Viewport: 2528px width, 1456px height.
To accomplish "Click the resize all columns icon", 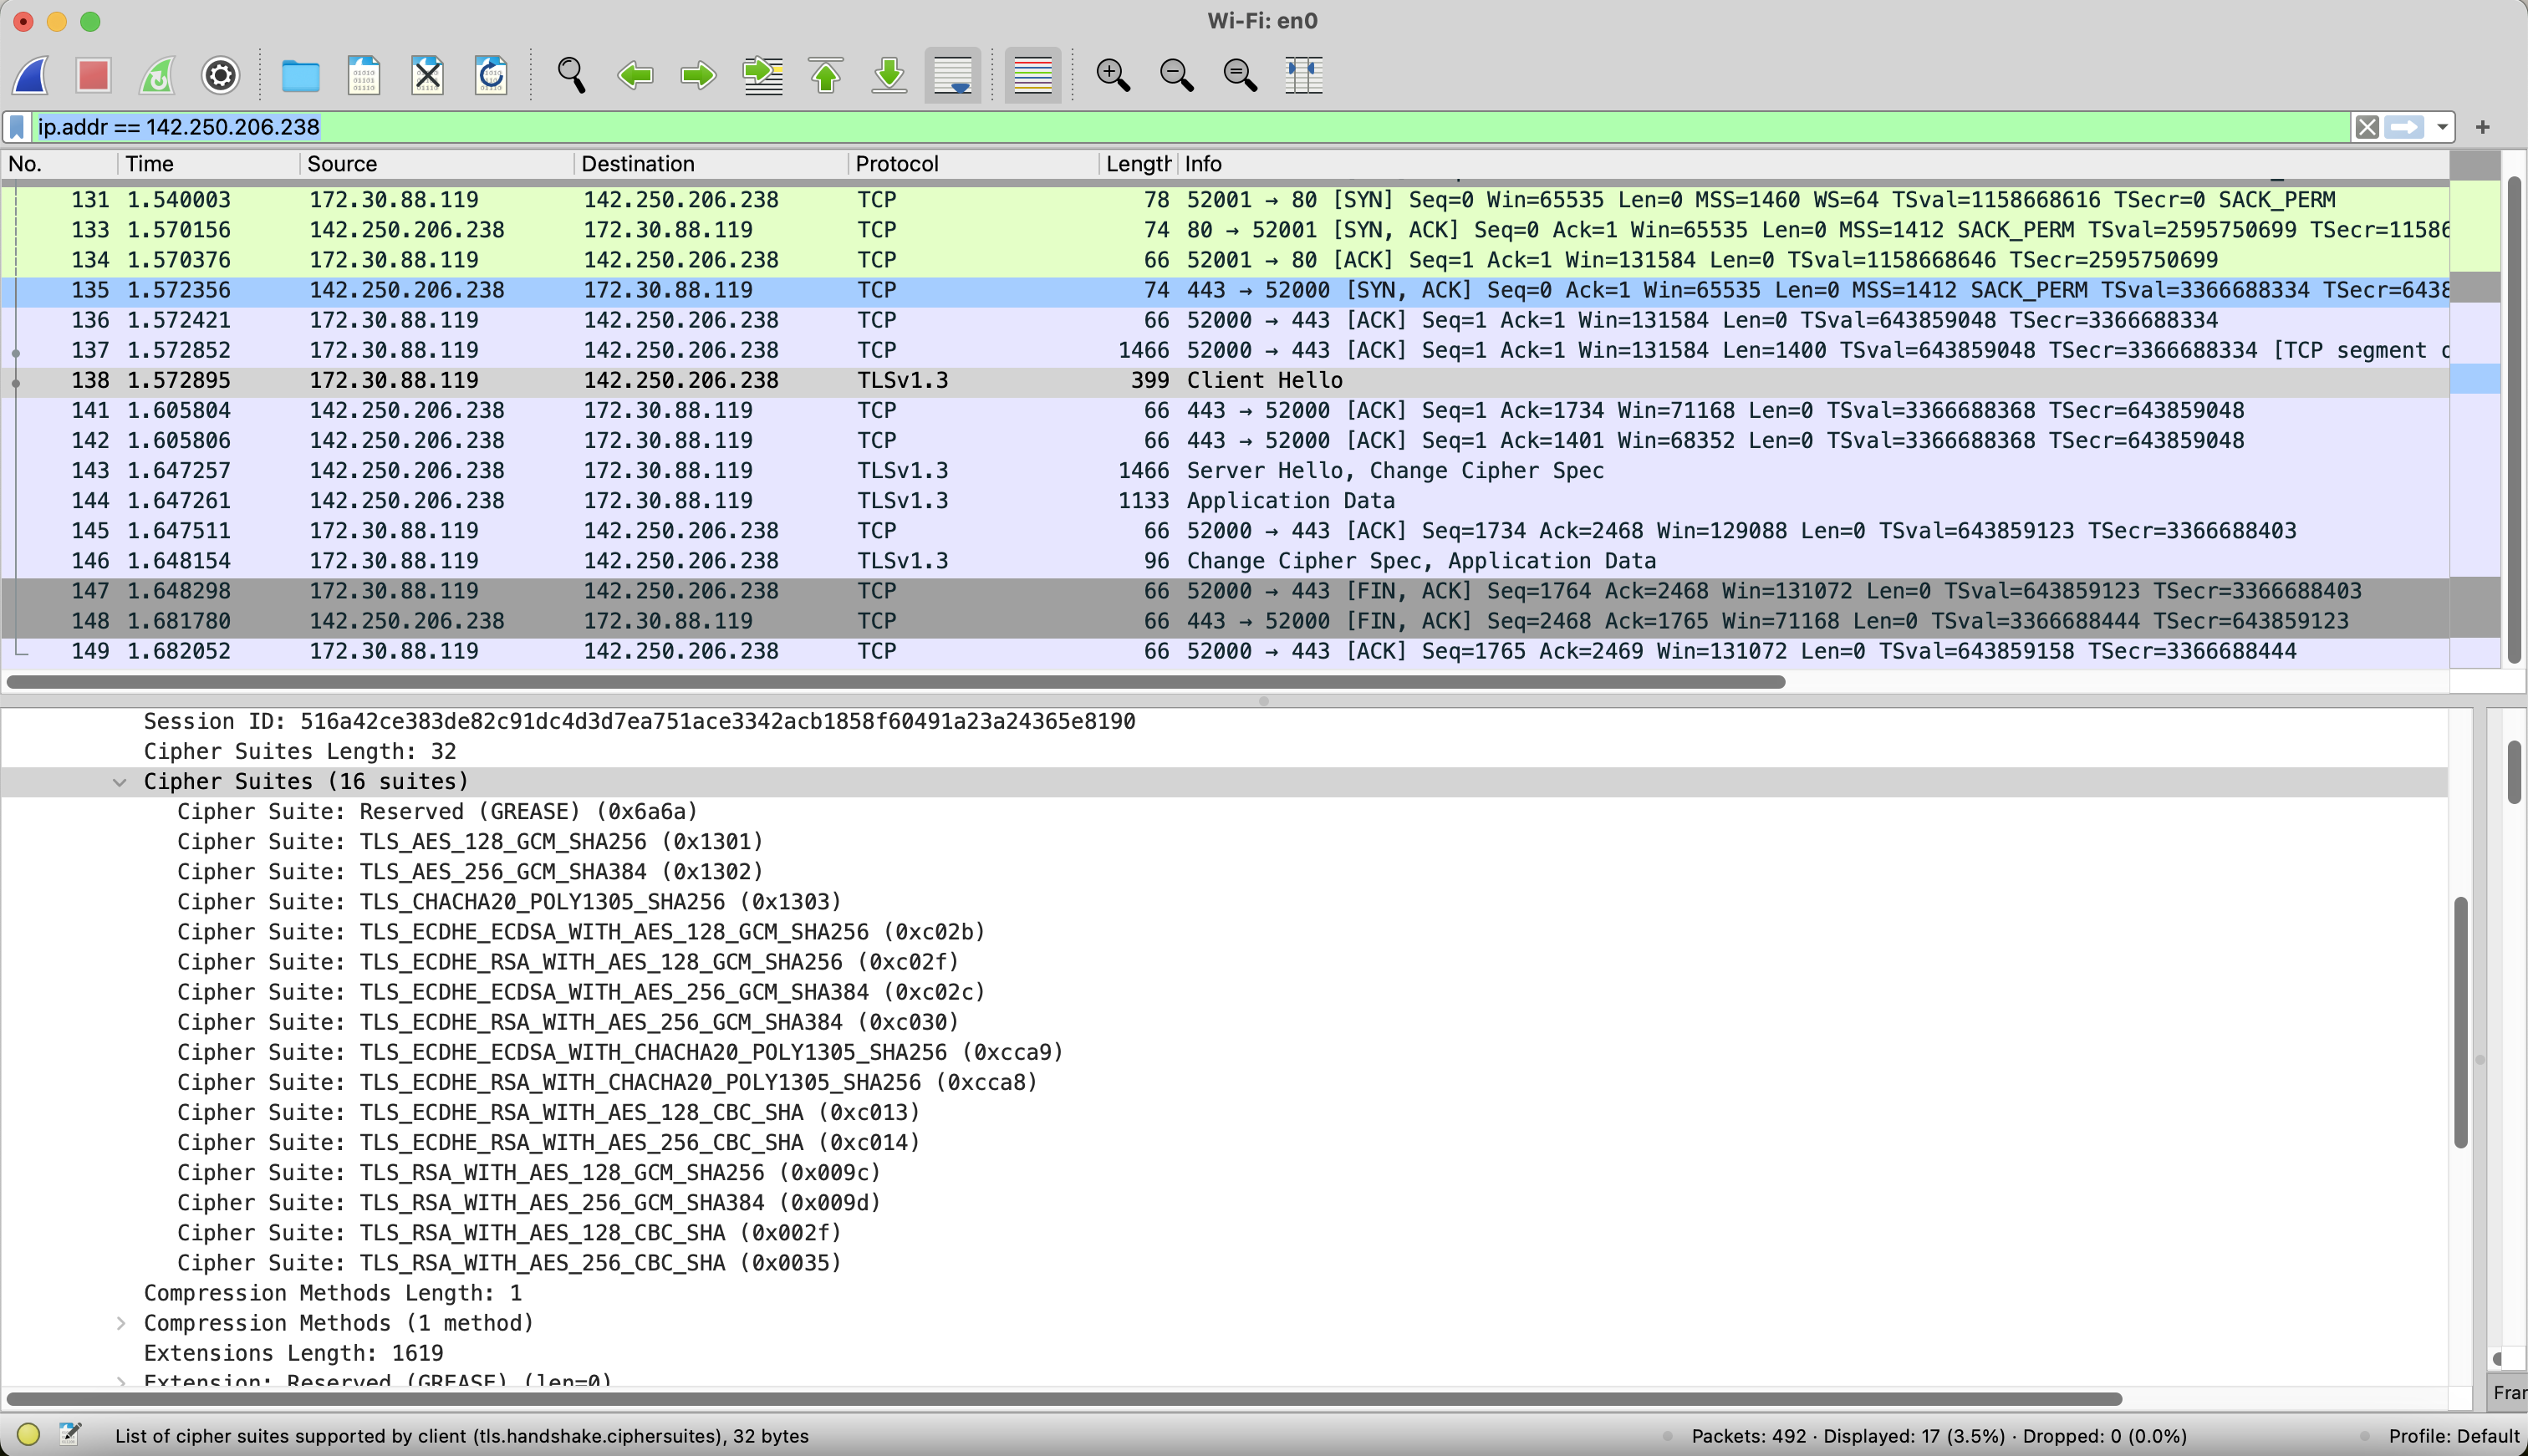I will coord(1303,75).
